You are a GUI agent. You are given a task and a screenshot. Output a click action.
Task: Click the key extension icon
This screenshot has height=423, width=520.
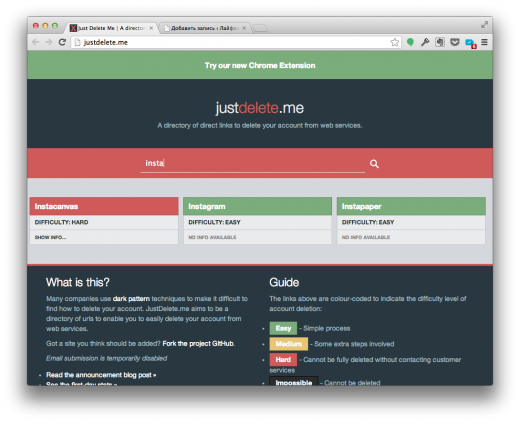(x=425, y=42)
